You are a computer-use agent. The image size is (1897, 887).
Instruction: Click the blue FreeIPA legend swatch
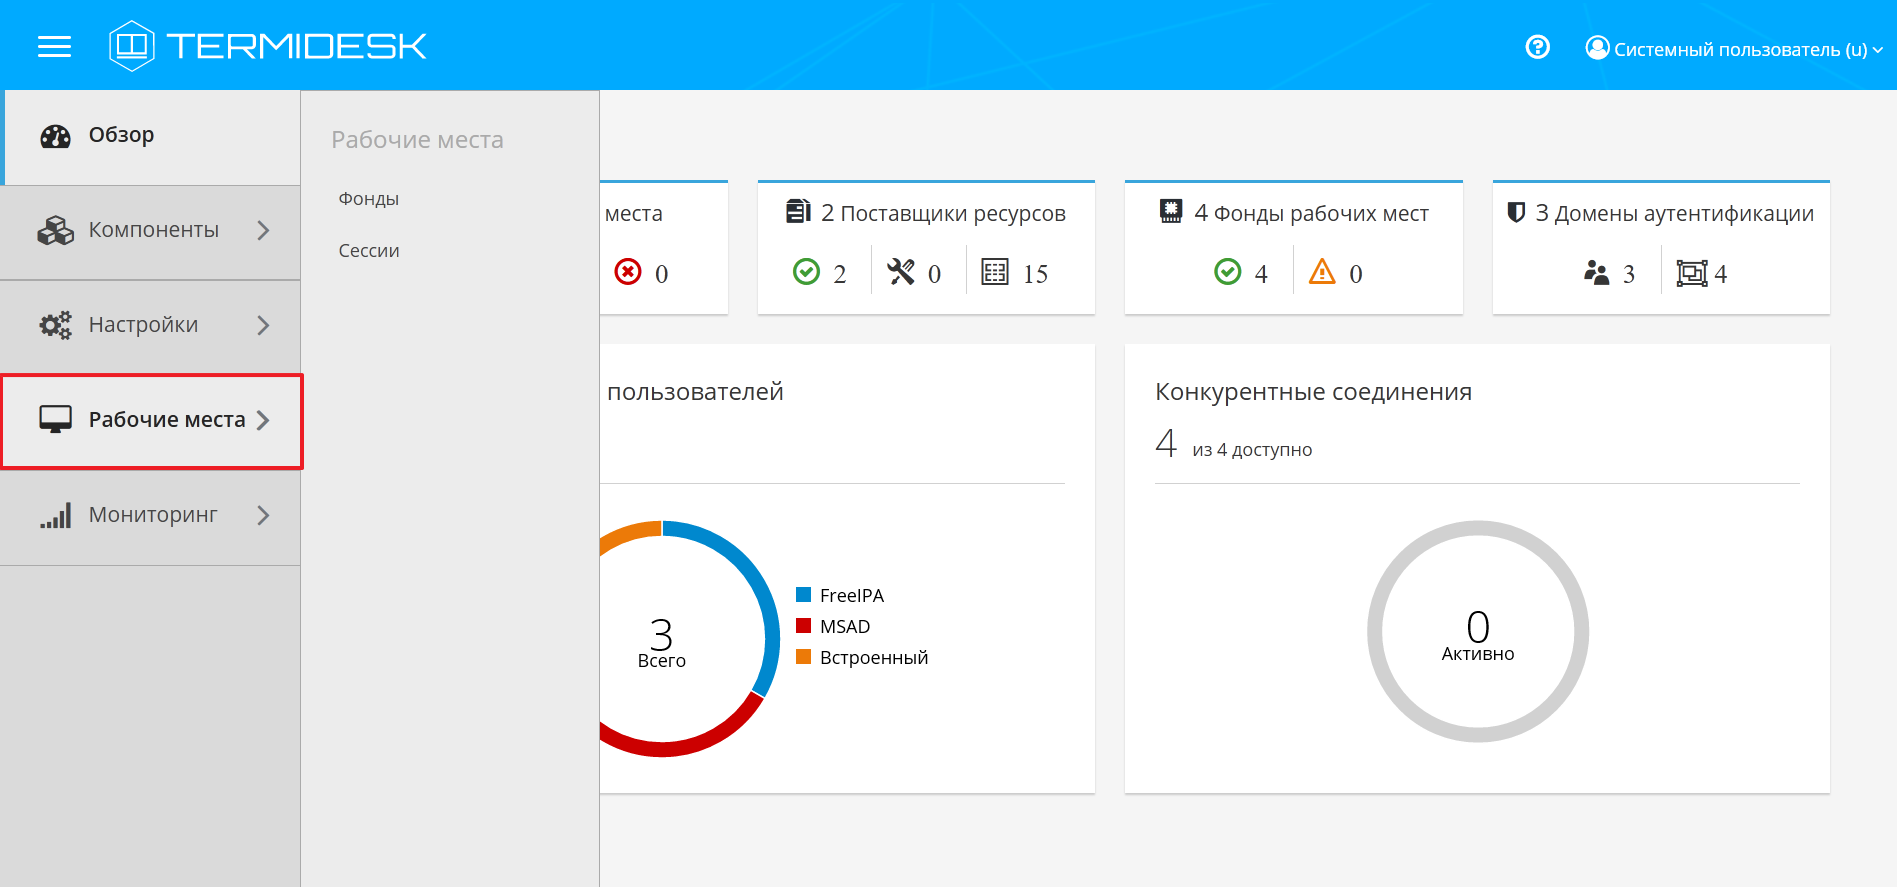(x=803, y=595)
